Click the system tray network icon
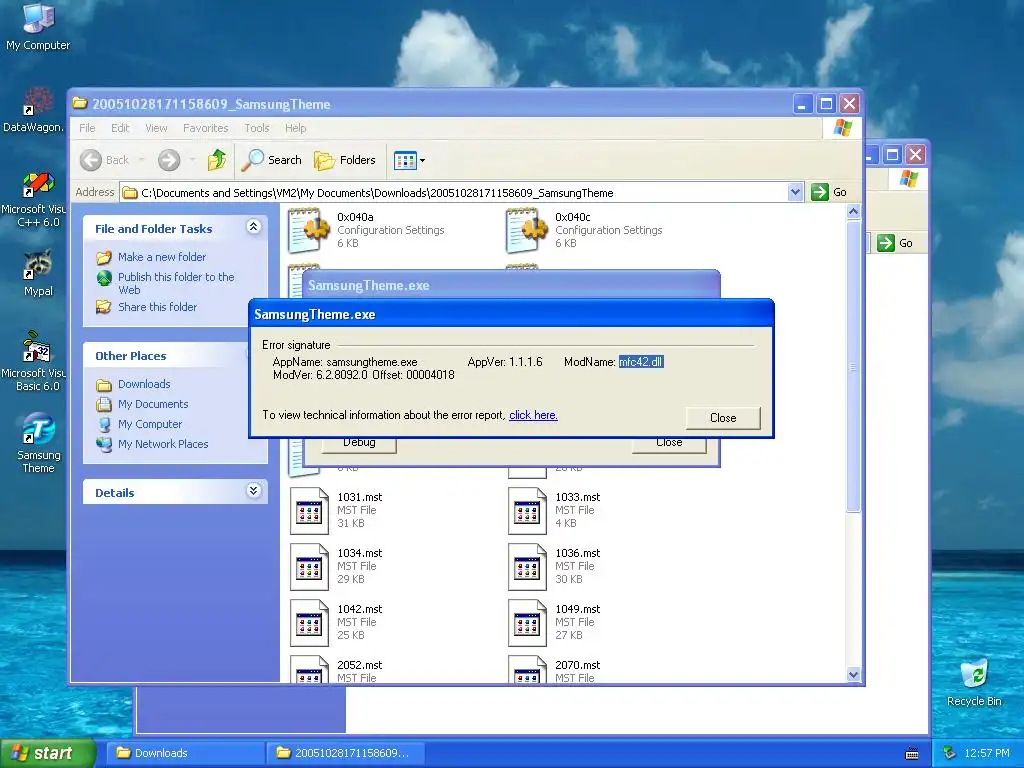Screen dimensions: 1024x768 coord(949,753)
